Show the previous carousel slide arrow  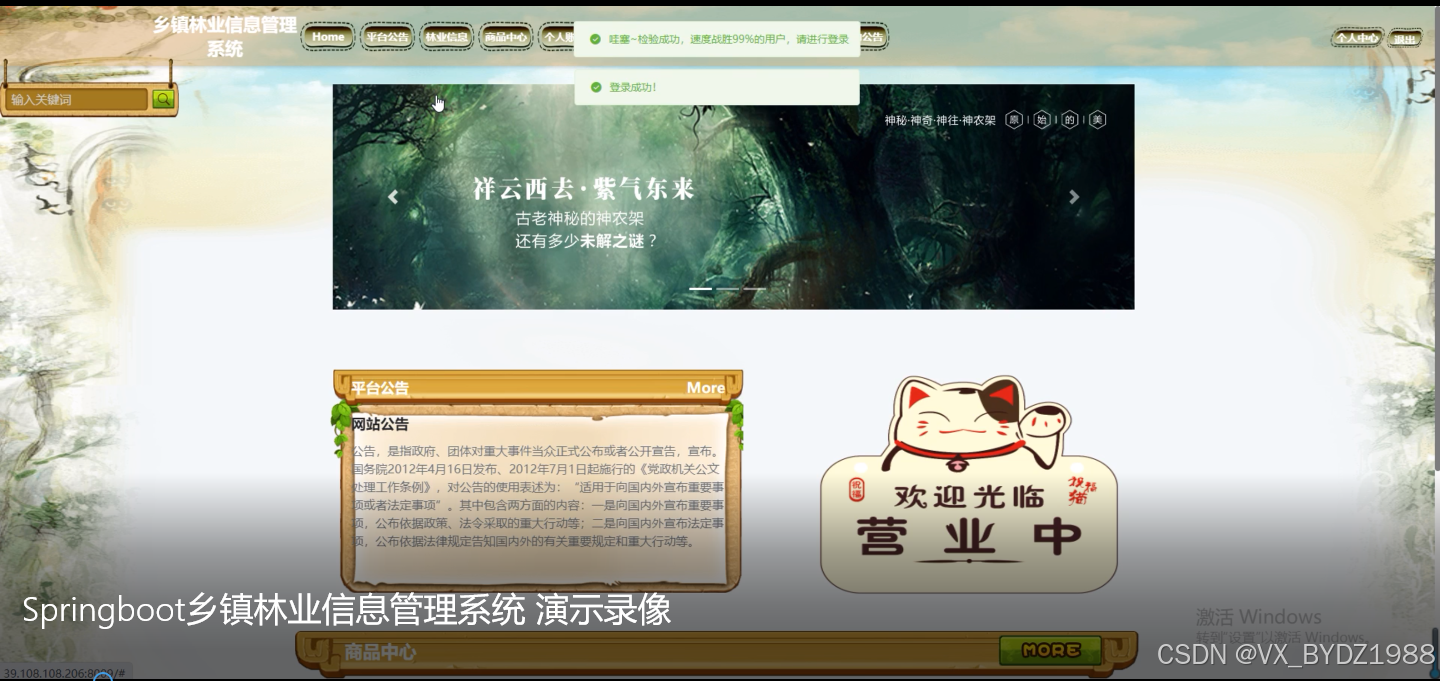[393, 197]
